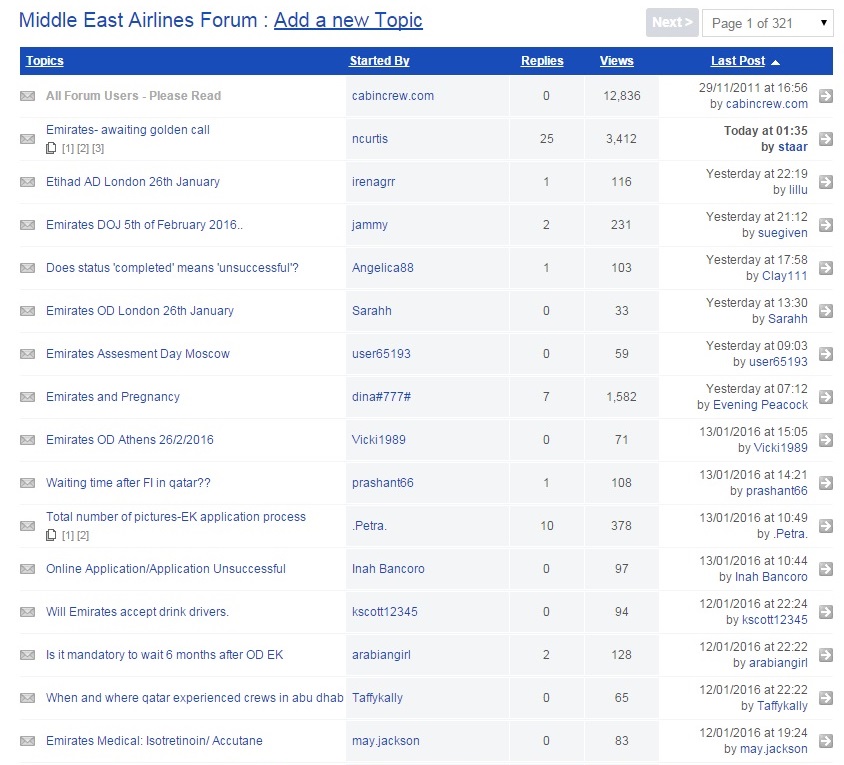Sort the table by Views column
844x765 pixels.
click(x=617, y=61)
